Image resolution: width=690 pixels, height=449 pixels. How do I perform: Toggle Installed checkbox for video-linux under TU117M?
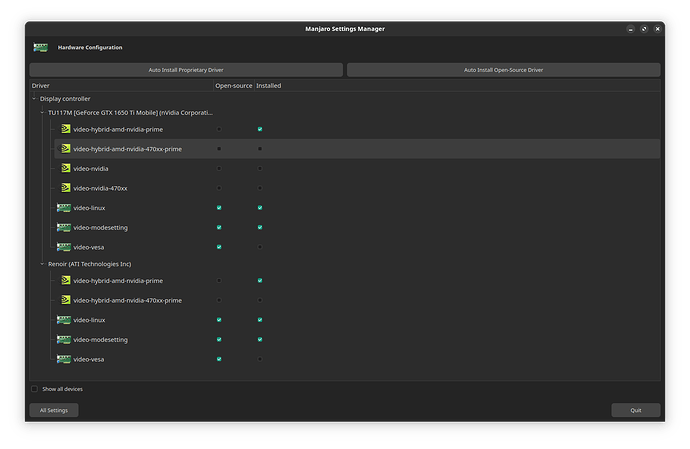click(260, 207)
